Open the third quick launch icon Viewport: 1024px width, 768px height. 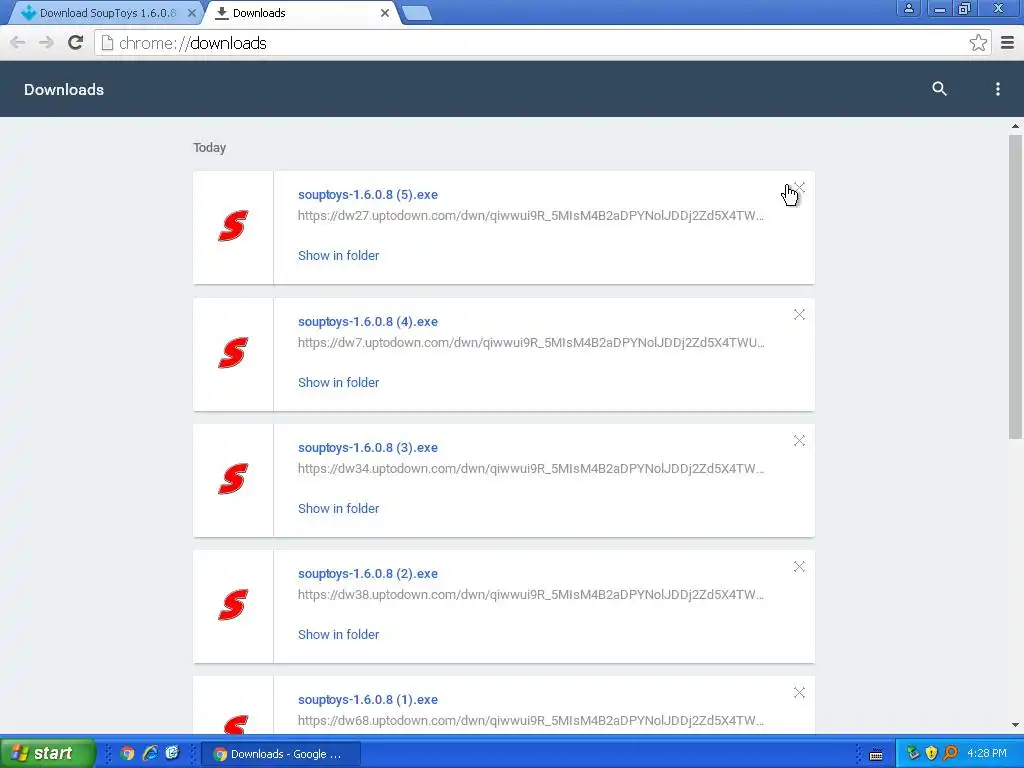click(x=172, y=754)
